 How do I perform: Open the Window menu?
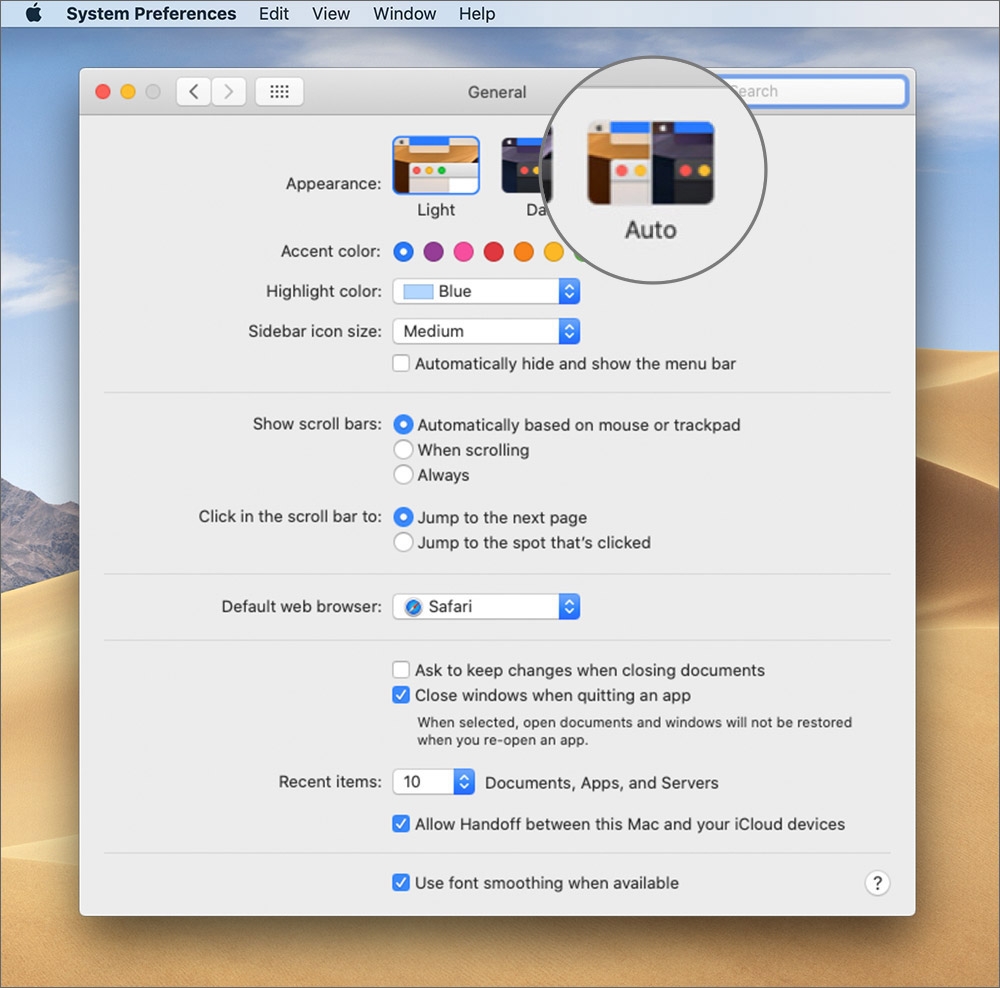404,13
